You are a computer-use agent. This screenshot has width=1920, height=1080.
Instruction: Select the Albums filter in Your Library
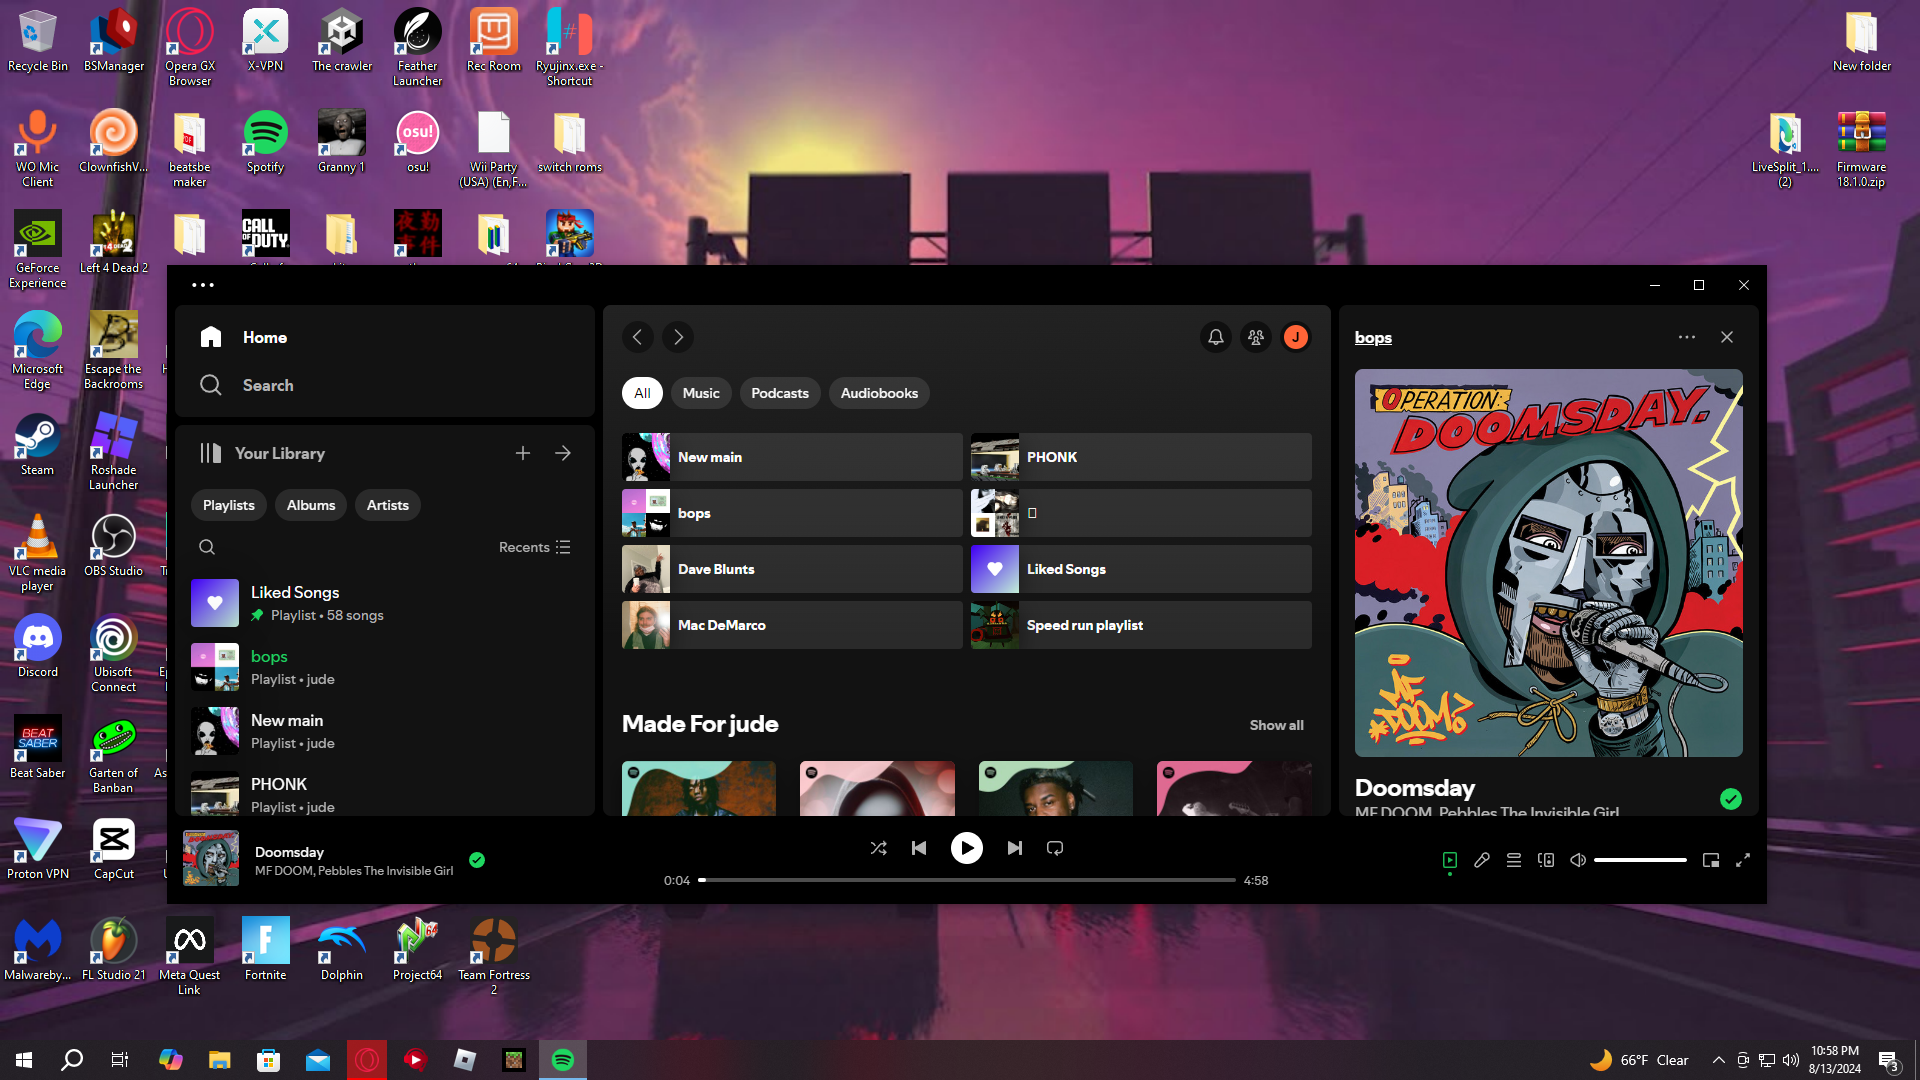click(x=311, y=505)
